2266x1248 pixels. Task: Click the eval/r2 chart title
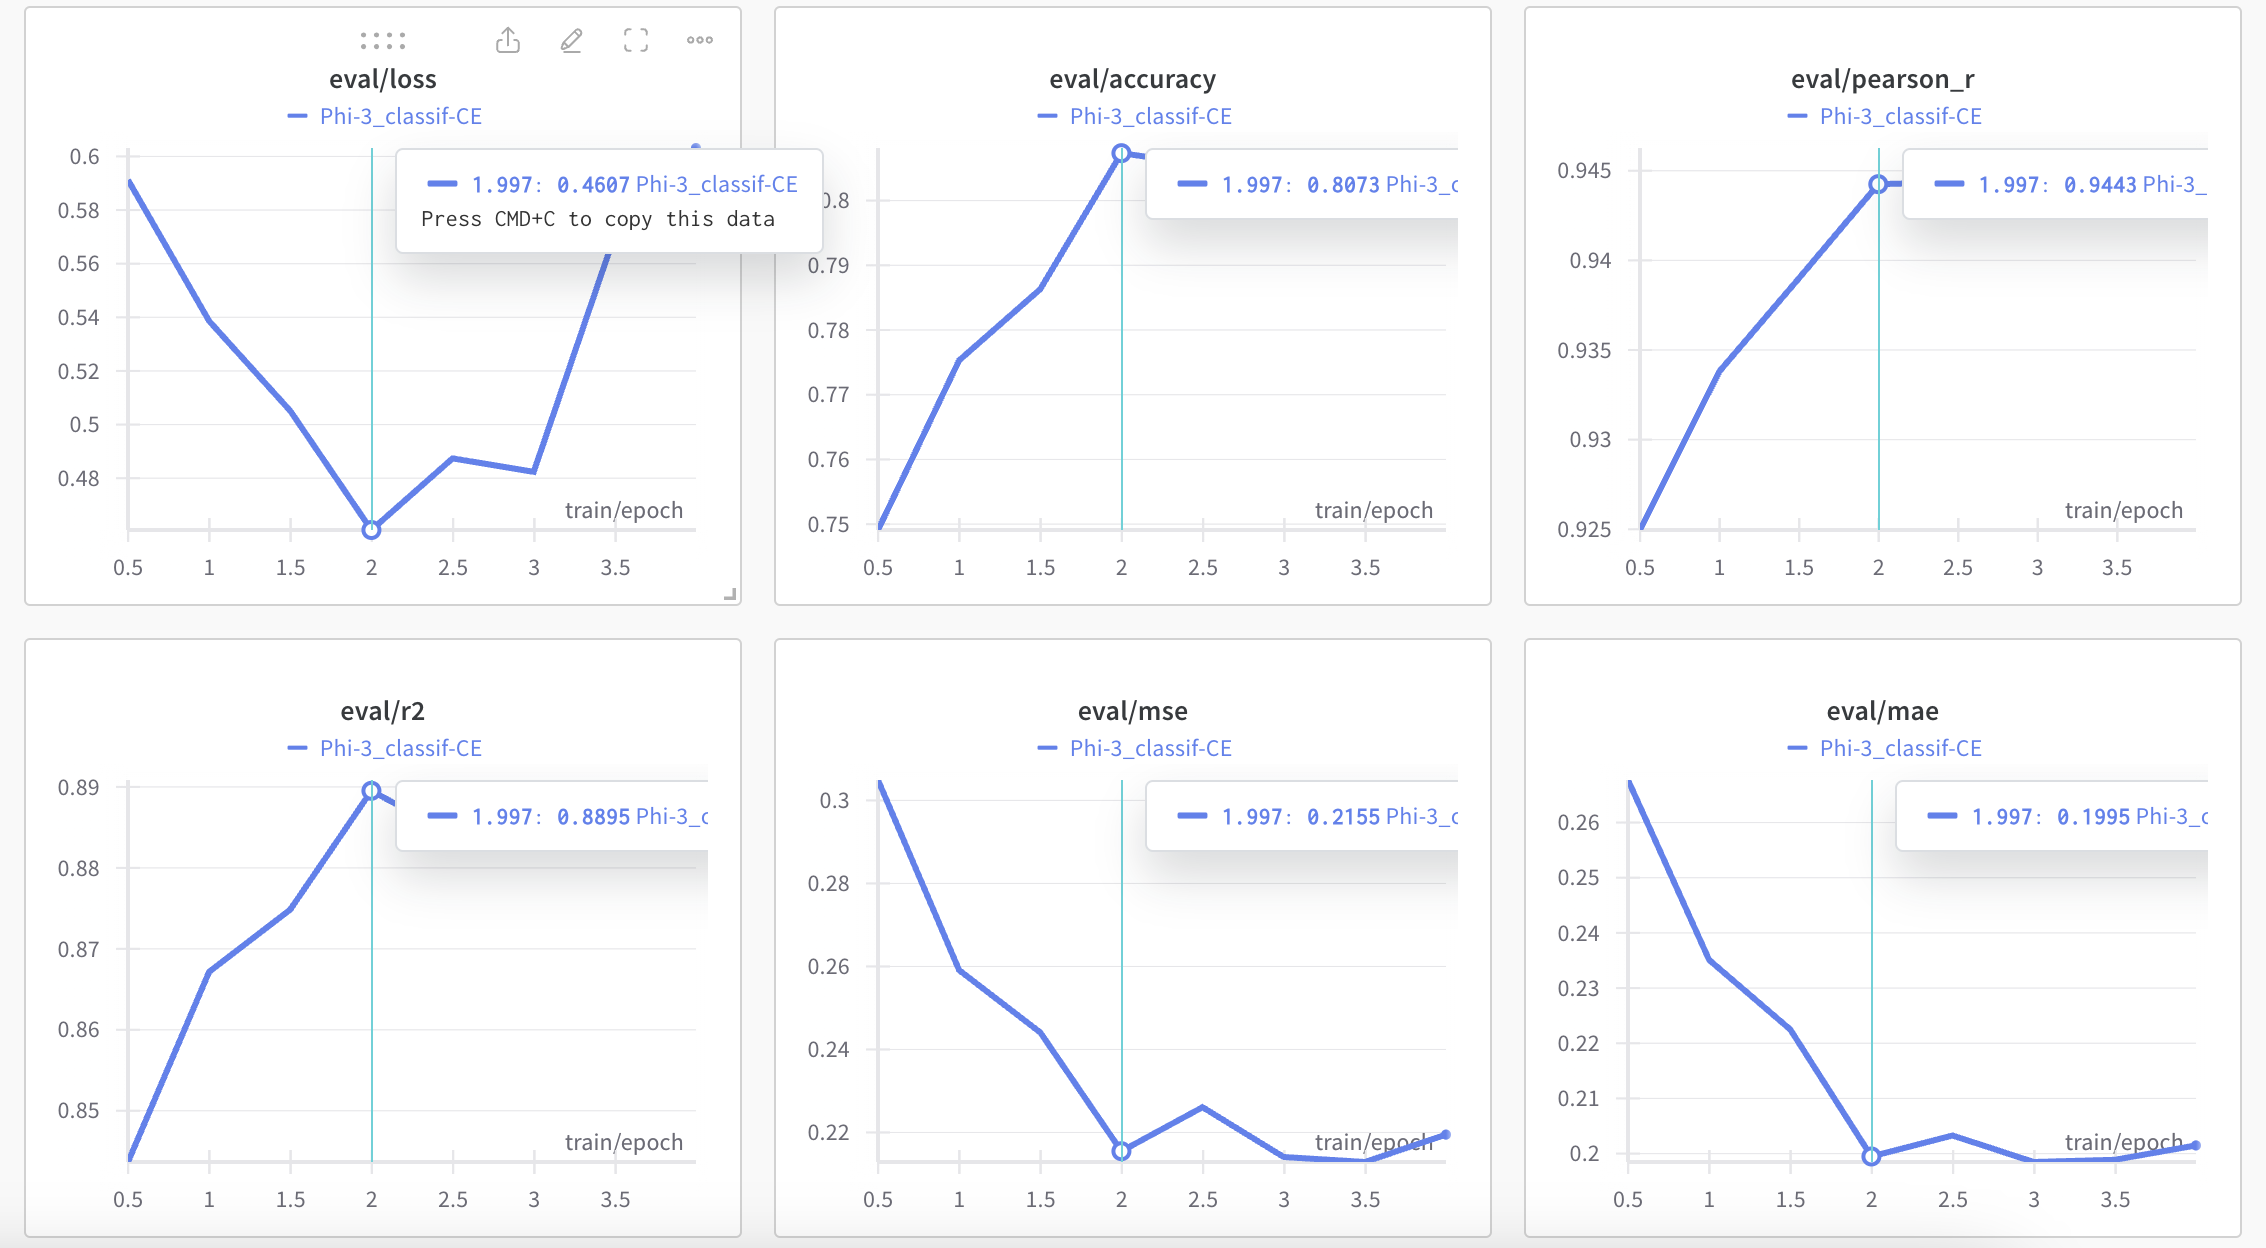tap(382, 711)
